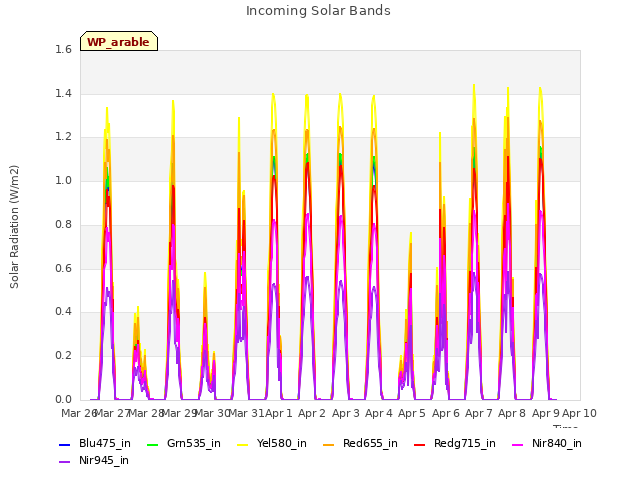This screenshot has height=480, width=640.
Task: Click the Incoming Solar Bands chart title
Action: (318, 11)
